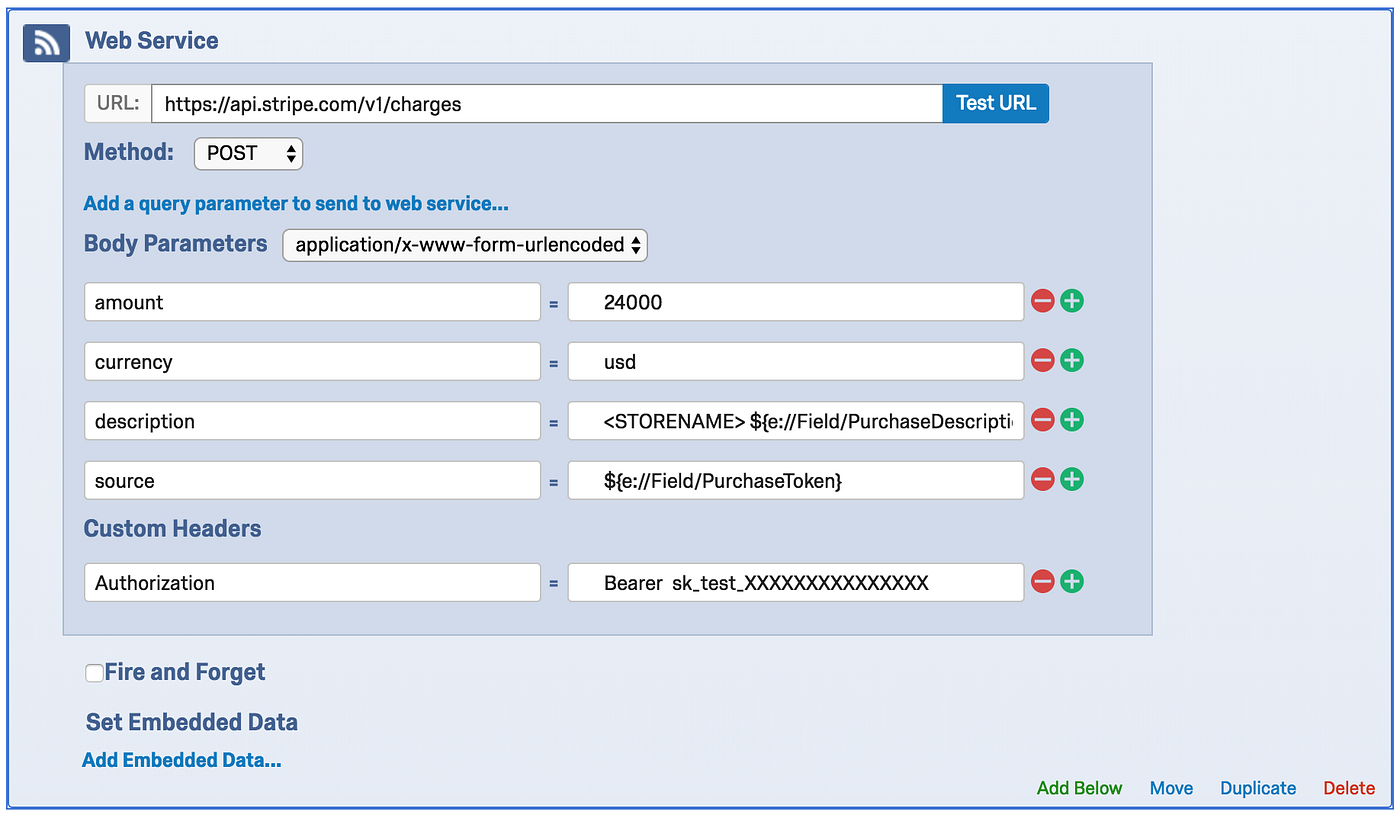Click the Custom Headers heading
The width and height of the screenshot is (1400, 814).
(x=172, y=529)
